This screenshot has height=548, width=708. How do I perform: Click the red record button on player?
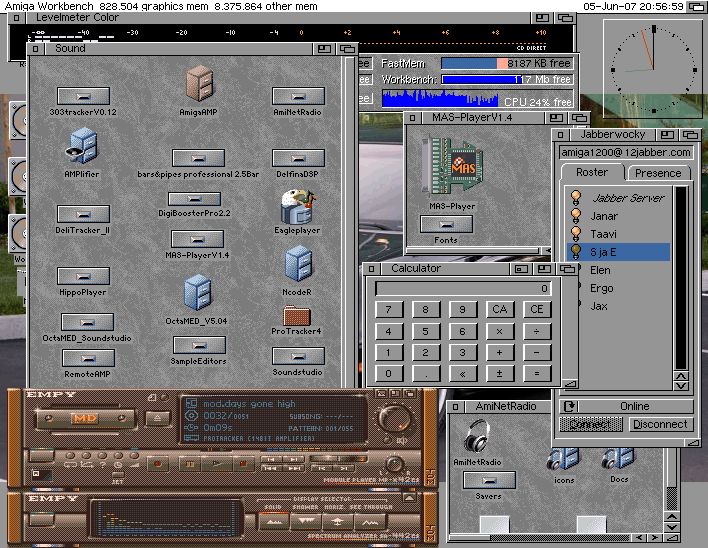coord(158,464)
